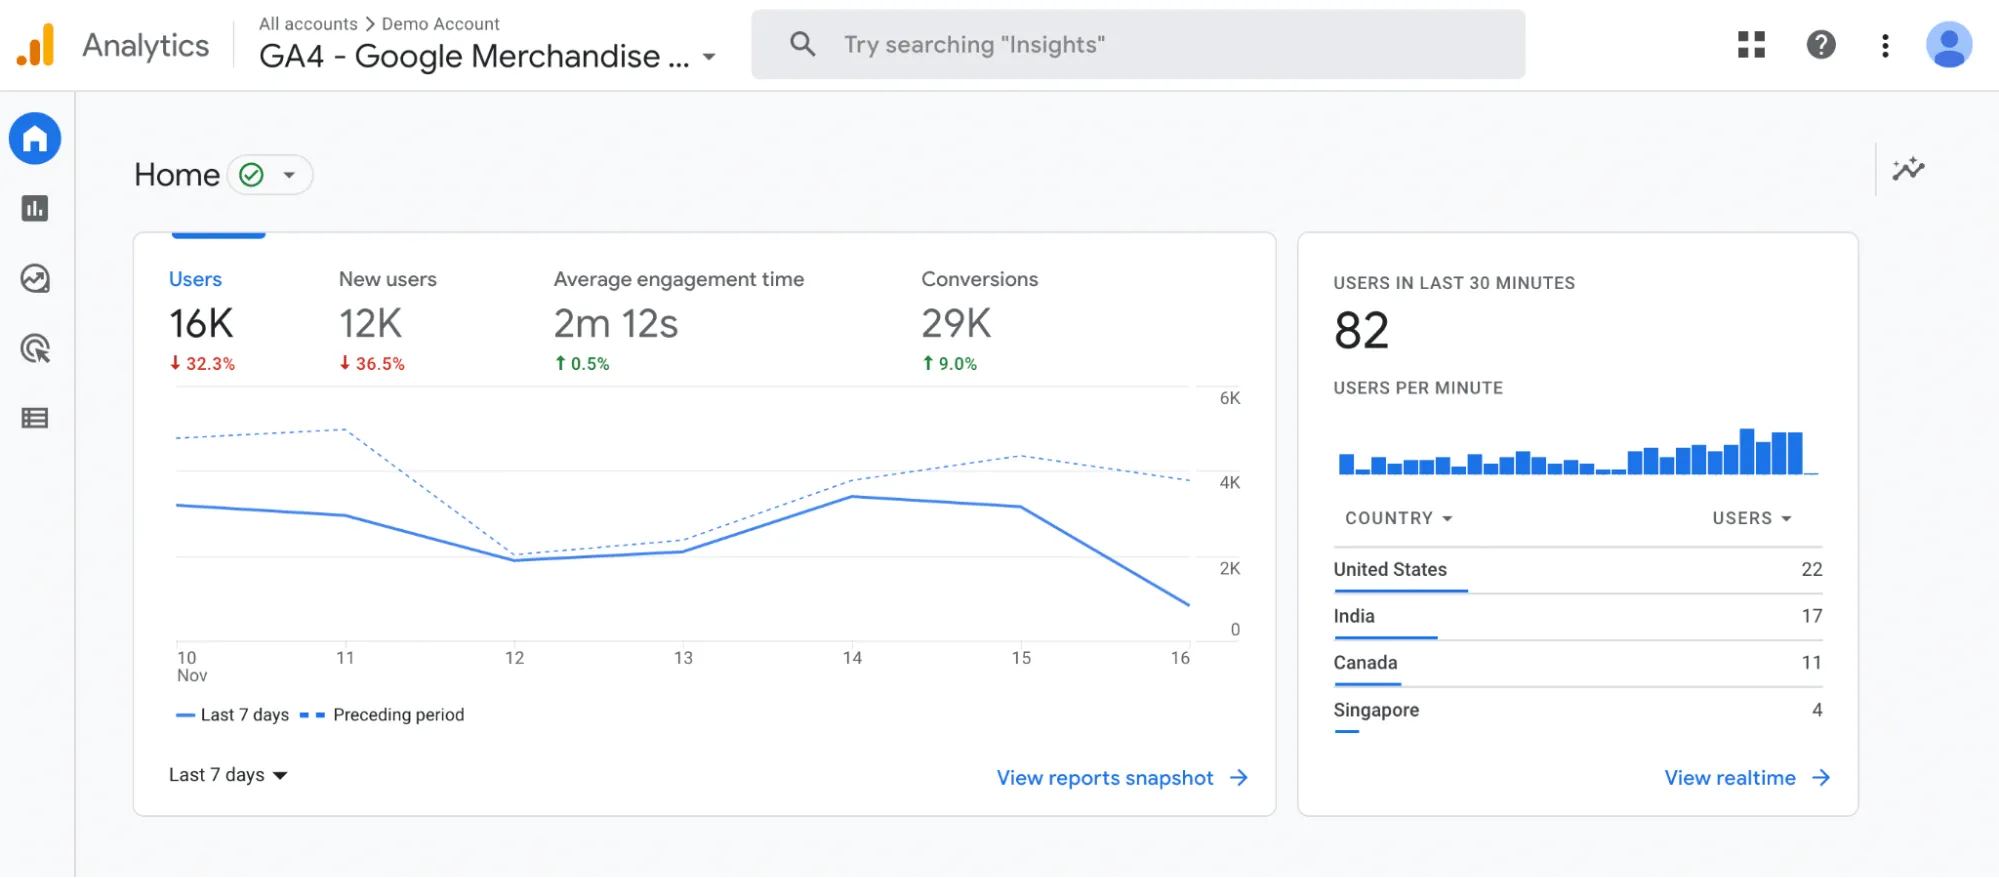This screenshot has width=1999, height=878.
Task: Click into the search field
Action: pos(1138,44)
